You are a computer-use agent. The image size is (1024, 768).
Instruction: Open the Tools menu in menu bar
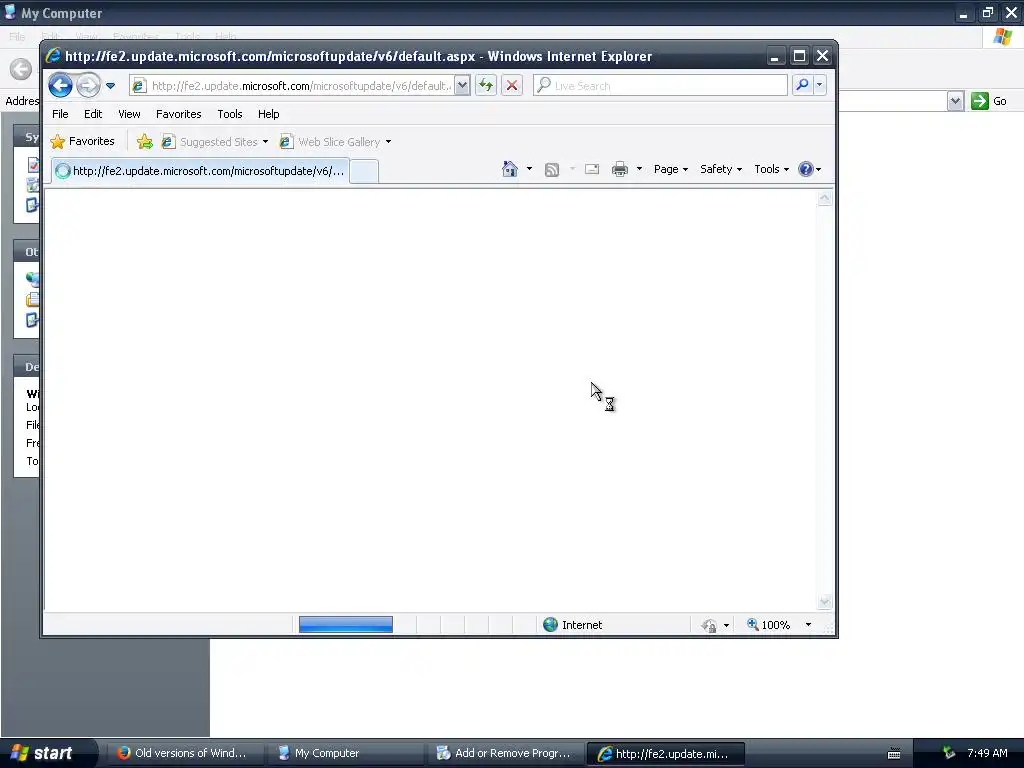230,114
